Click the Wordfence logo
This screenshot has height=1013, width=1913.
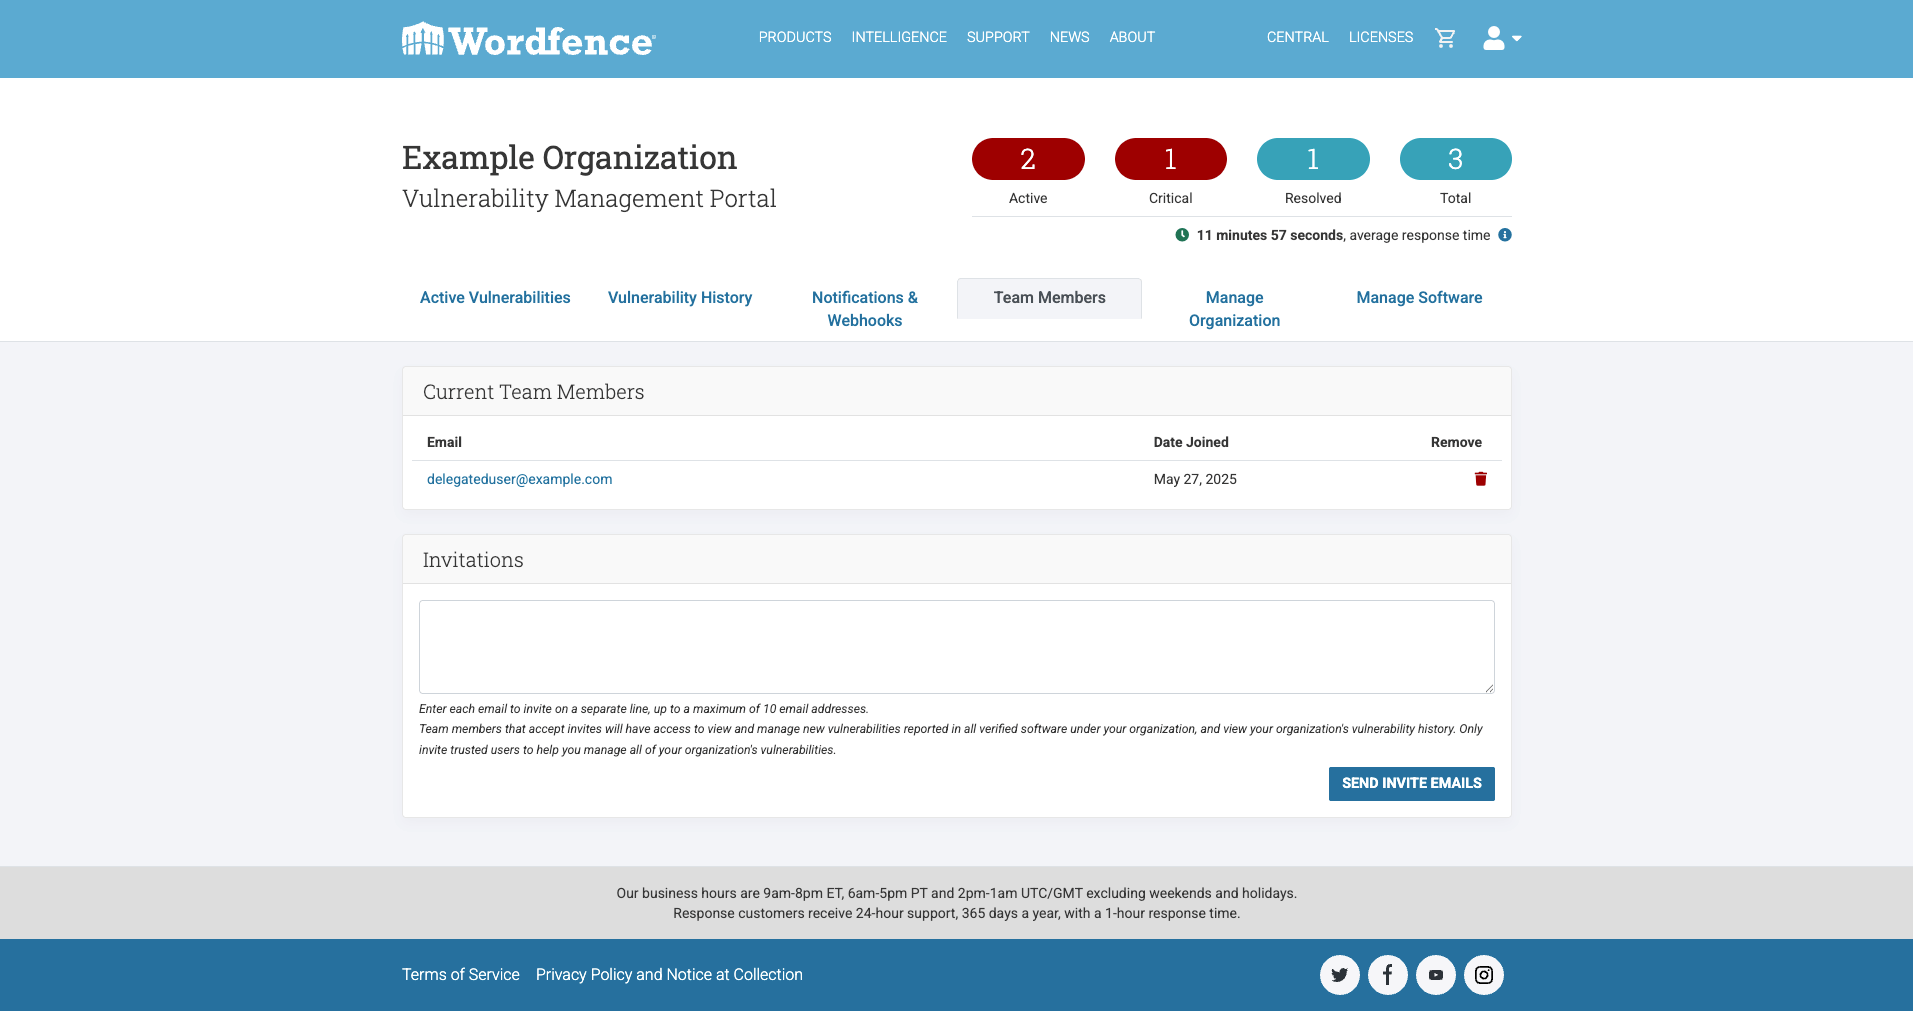coord(528,40)
